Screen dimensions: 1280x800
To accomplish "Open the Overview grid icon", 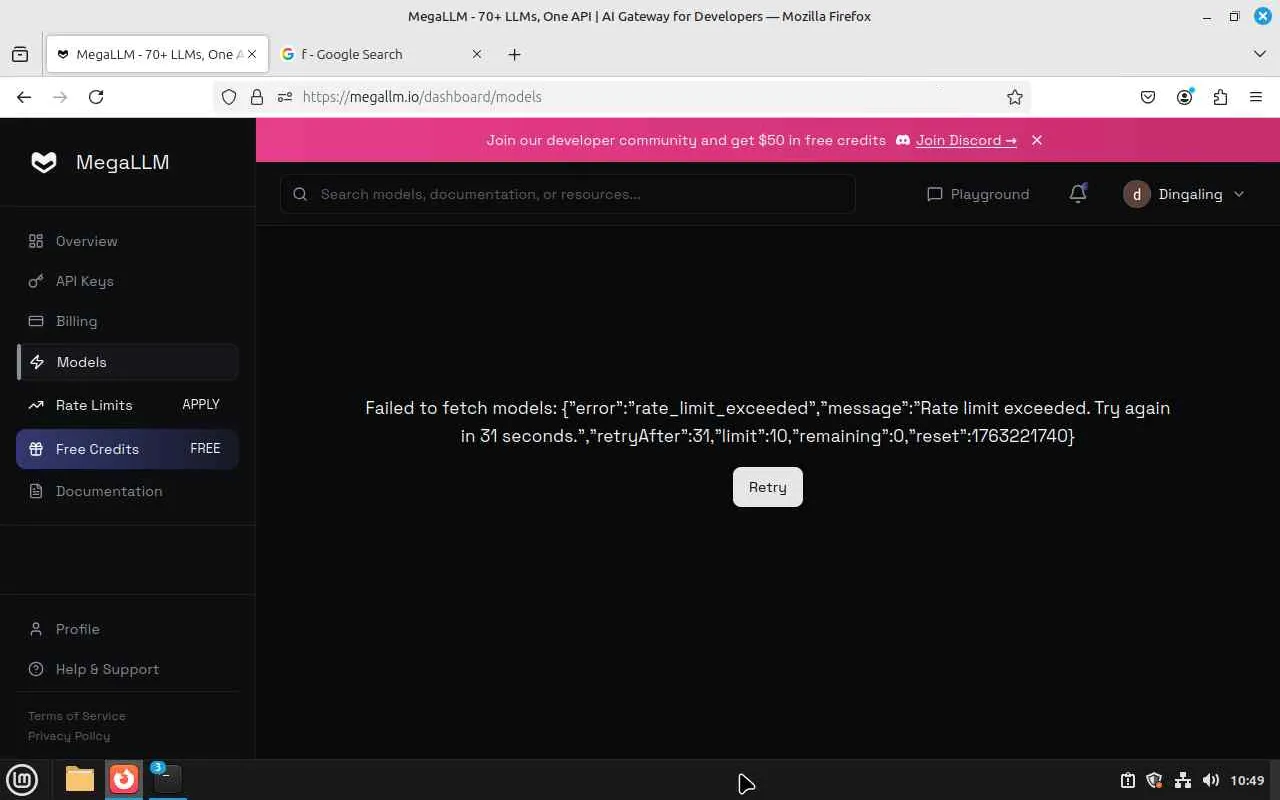I will point(36,241).
